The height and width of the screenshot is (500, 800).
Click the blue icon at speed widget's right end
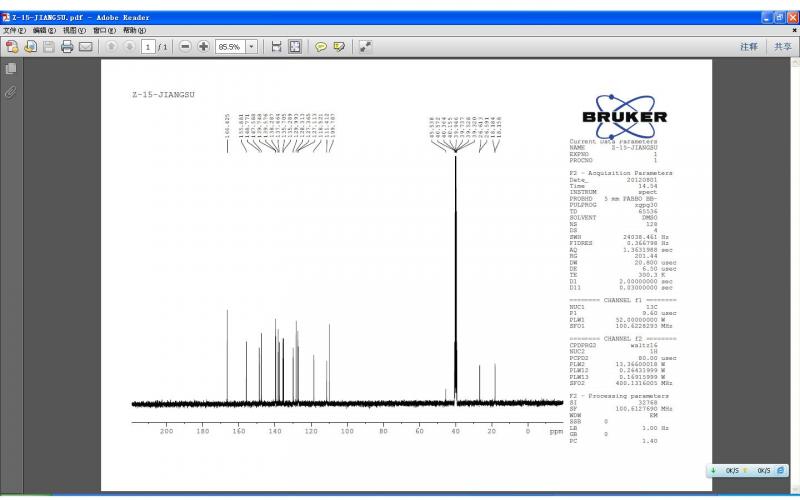pyautogui.click(x=780, y=470)
